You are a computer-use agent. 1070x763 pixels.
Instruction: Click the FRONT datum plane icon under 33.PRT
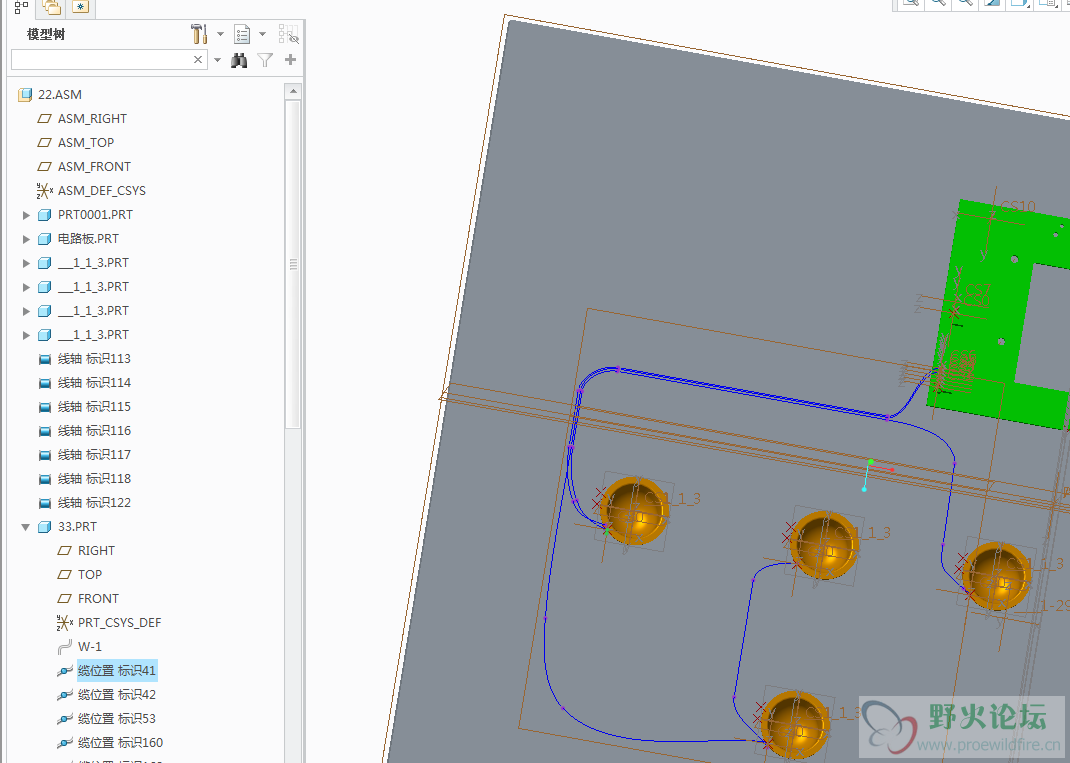[64, 599]
